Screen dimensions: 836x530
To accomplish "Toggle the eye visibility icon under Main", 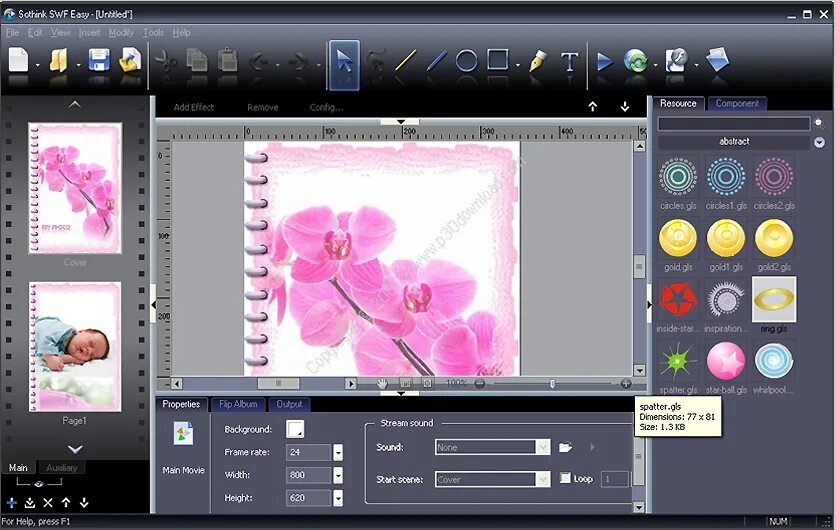I will (x=38, y=484).
